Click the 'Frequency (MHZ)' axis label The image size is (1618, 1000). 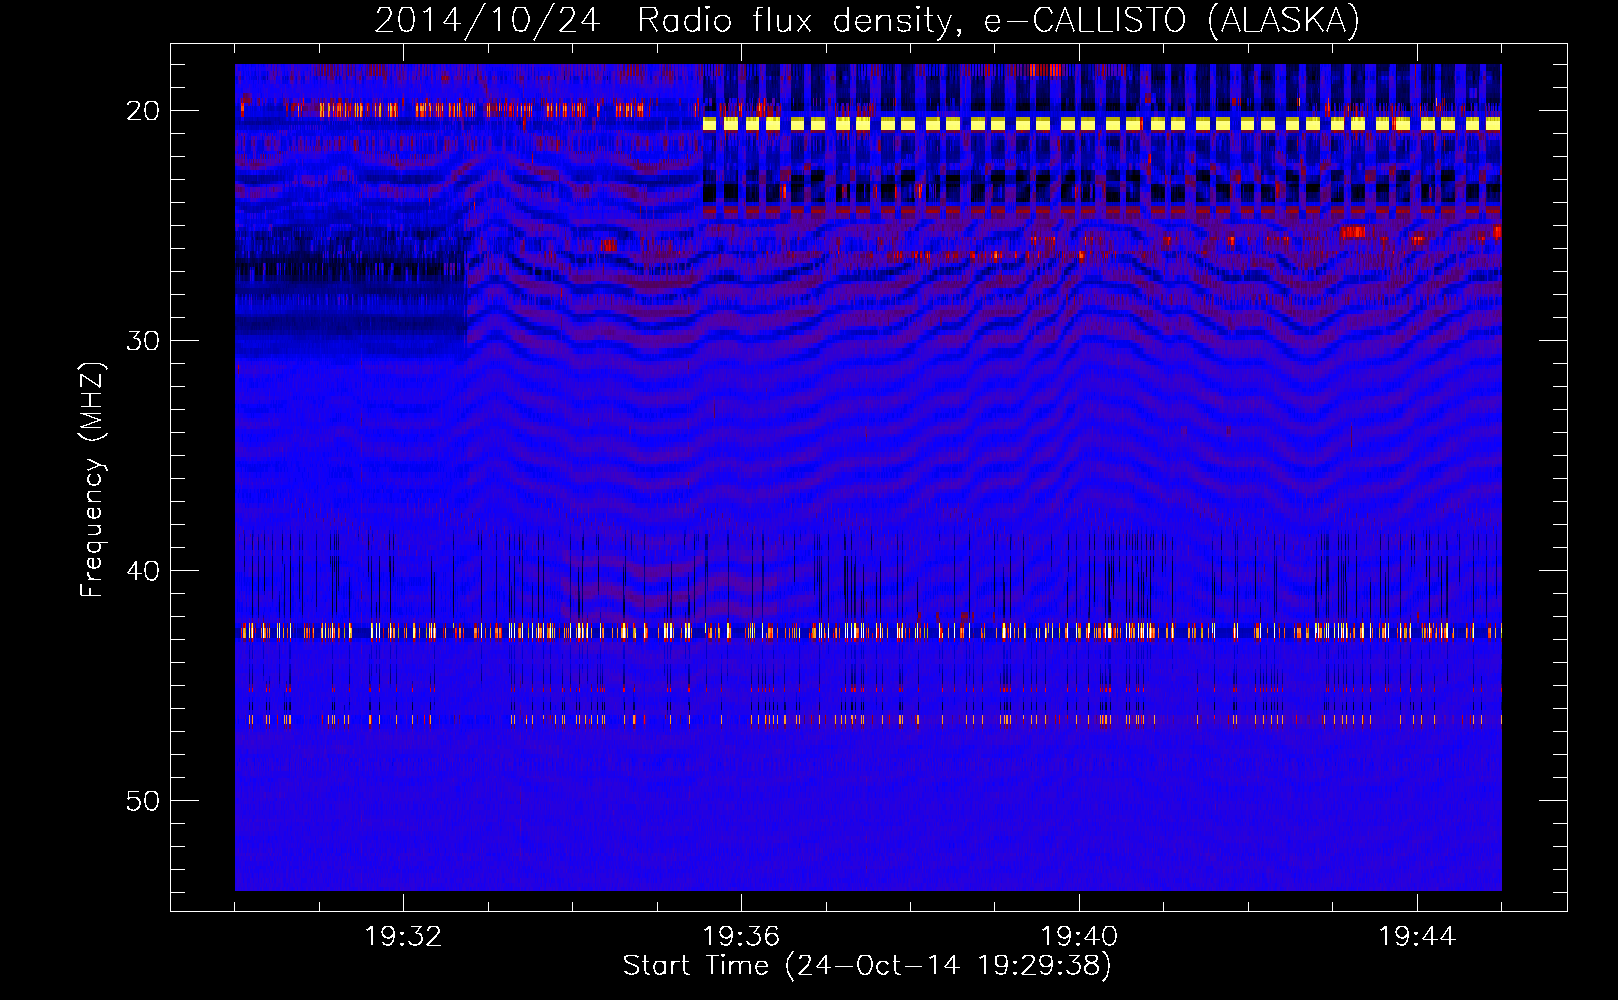92,480
